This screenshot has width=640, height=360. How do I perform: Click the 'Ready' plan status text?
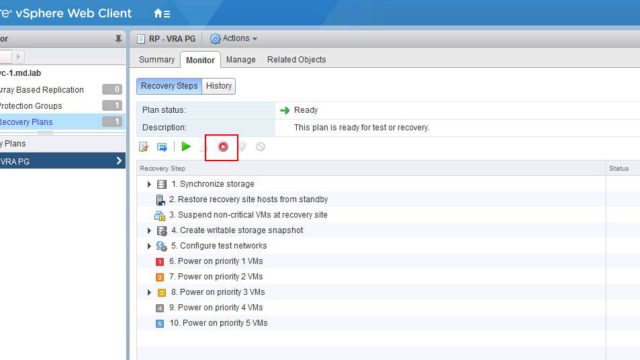pyautogui.click(x=306, y=110)
